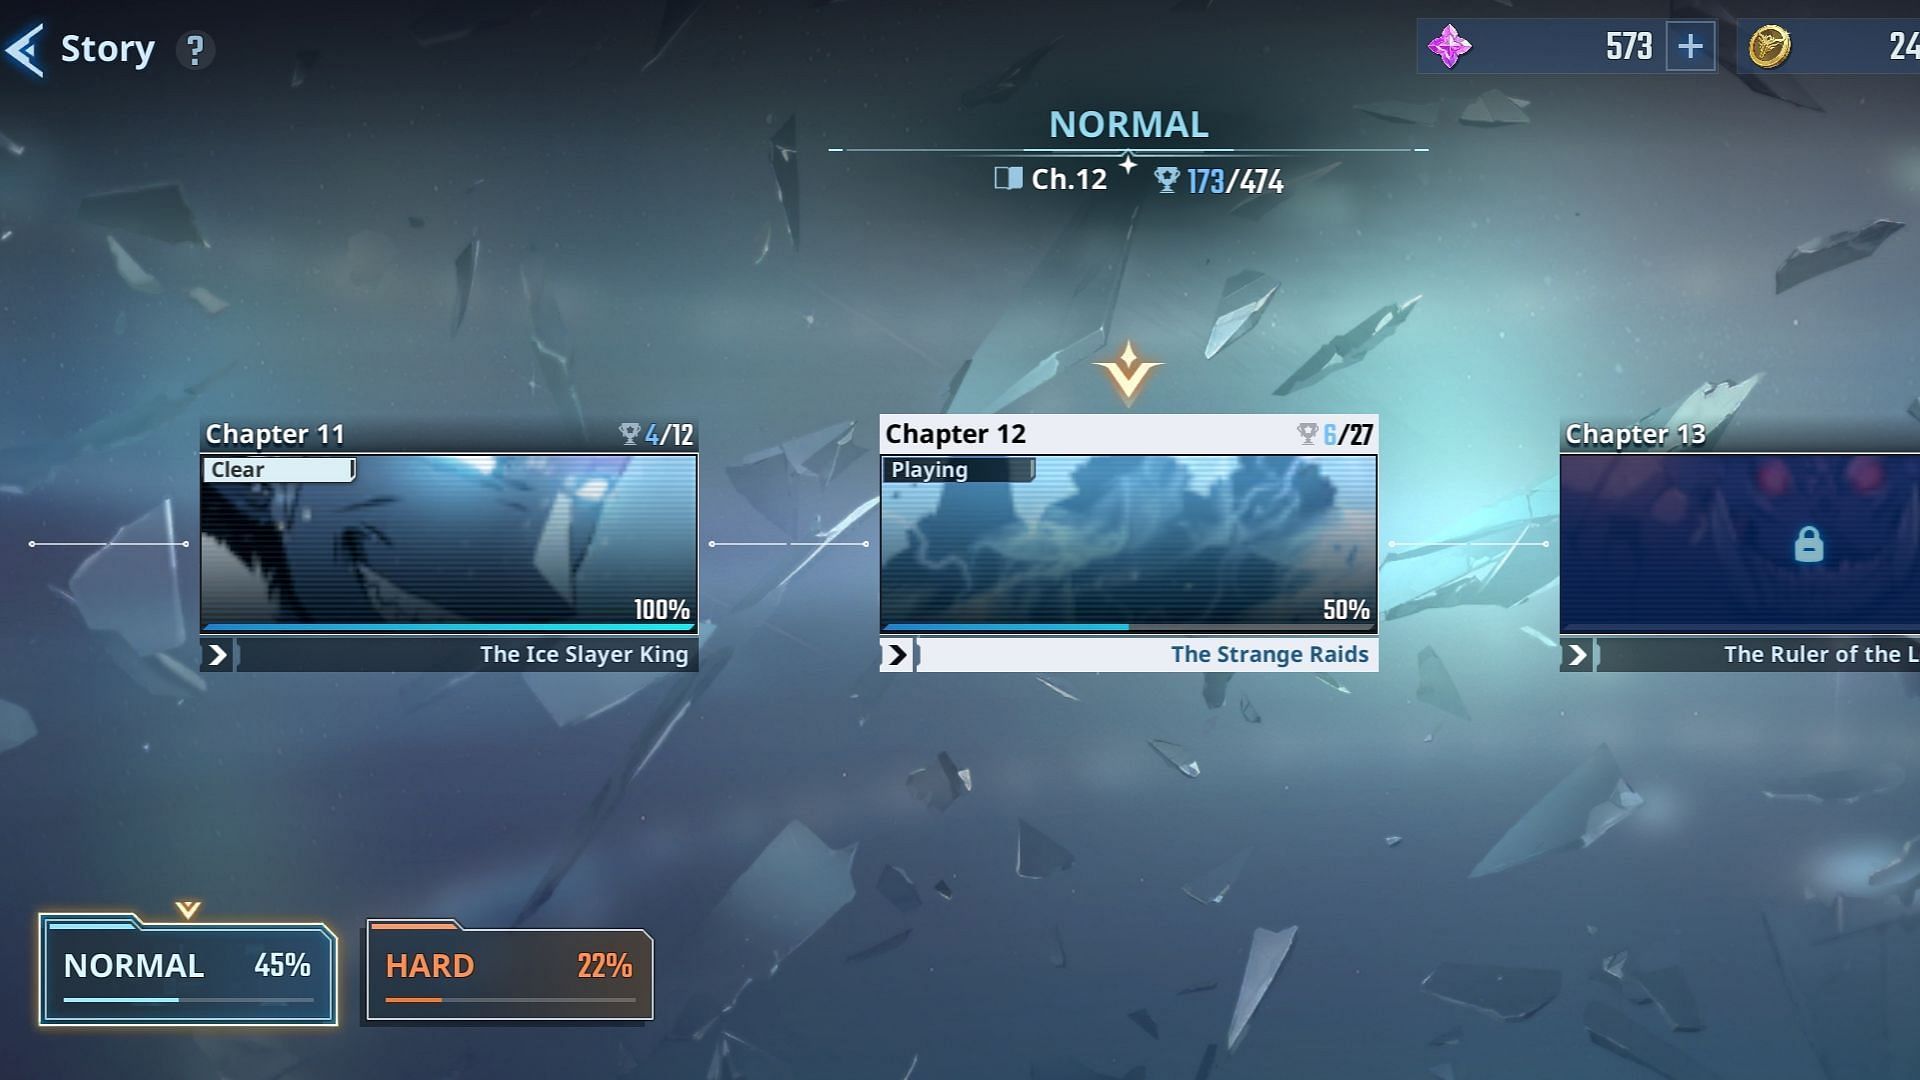Screen dimensions: 1920x1080
Task: Click the trophy icon on Chapter 12
Action: pos(1305,434)
